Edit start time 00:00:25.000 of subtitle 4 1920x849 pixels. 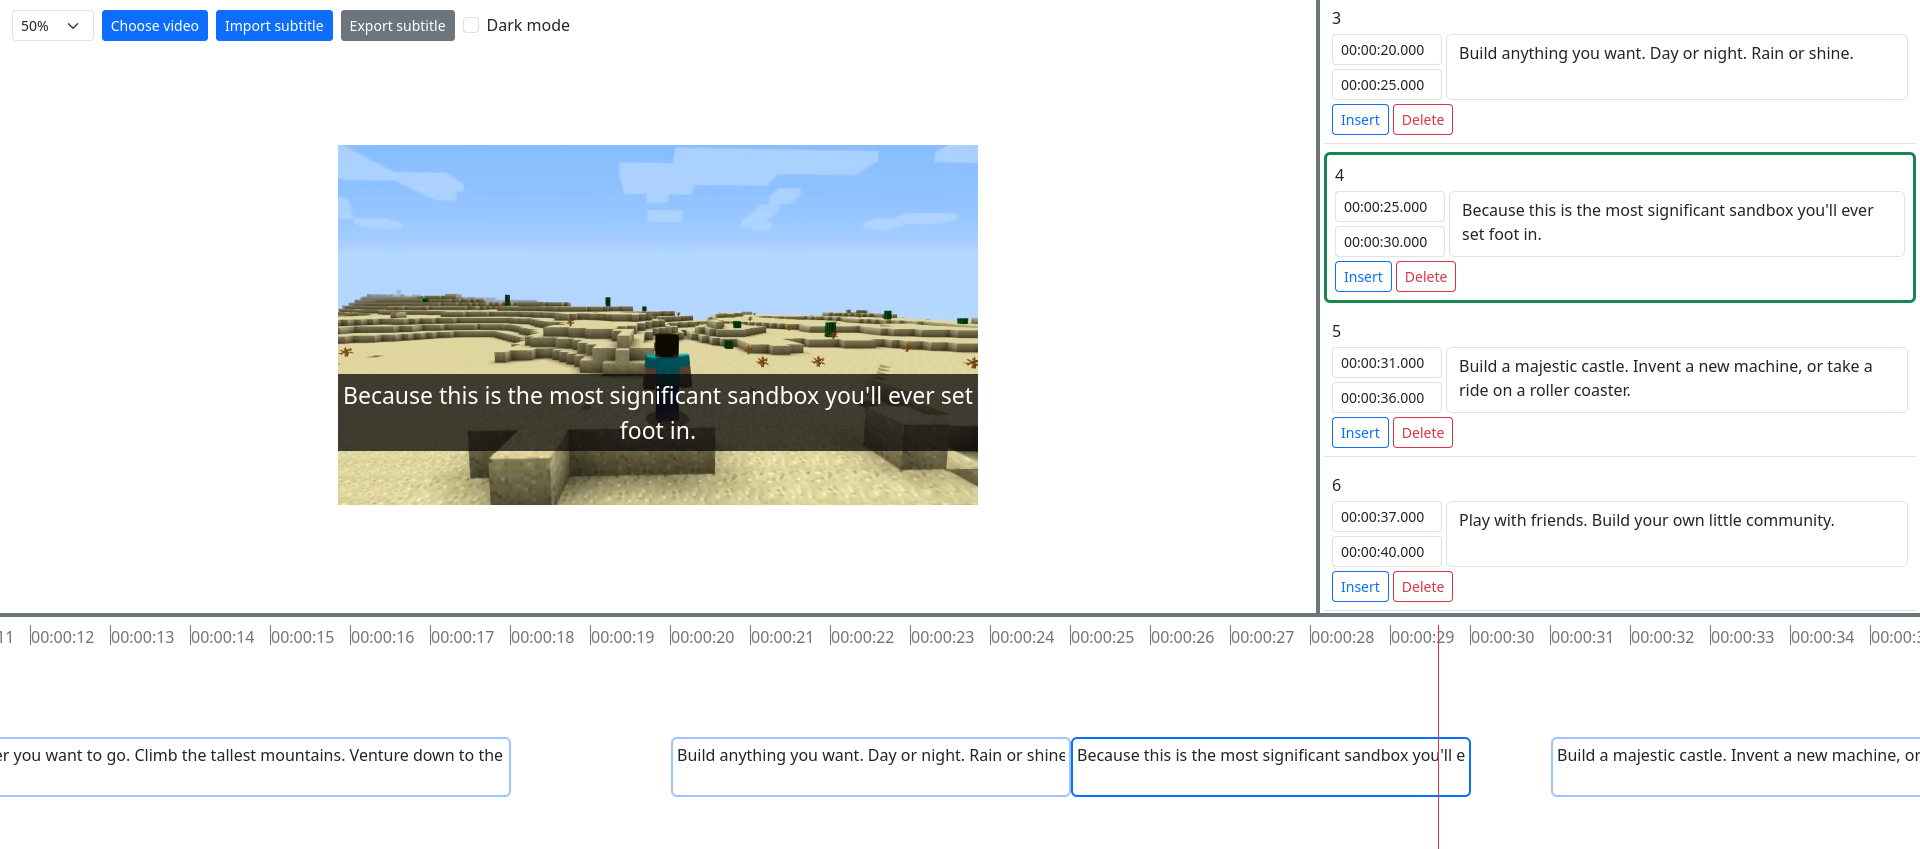(x=1389, y=207)
